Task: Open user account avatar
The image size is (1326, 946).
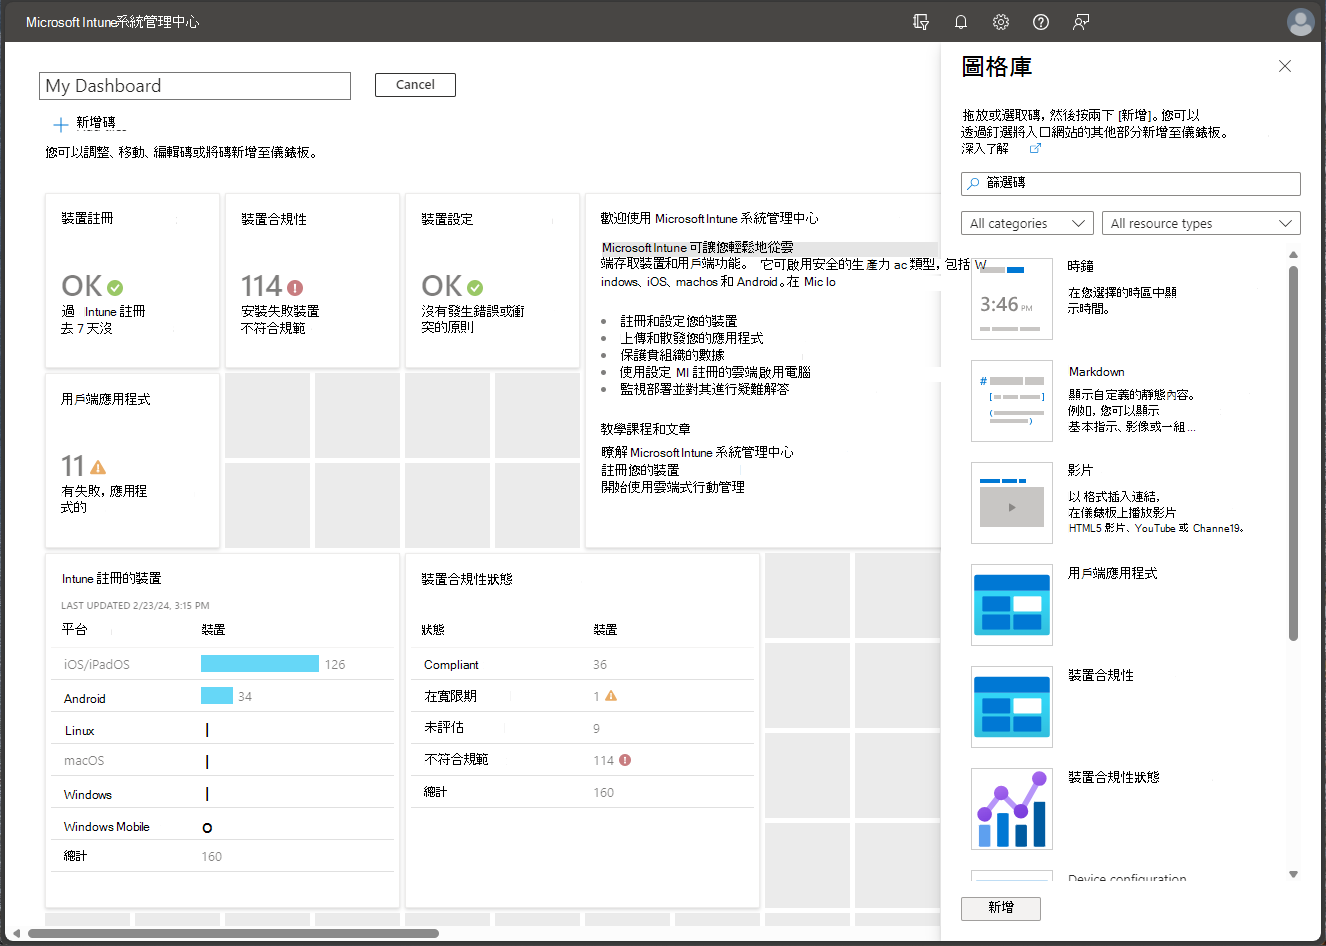Action: 1301,22
